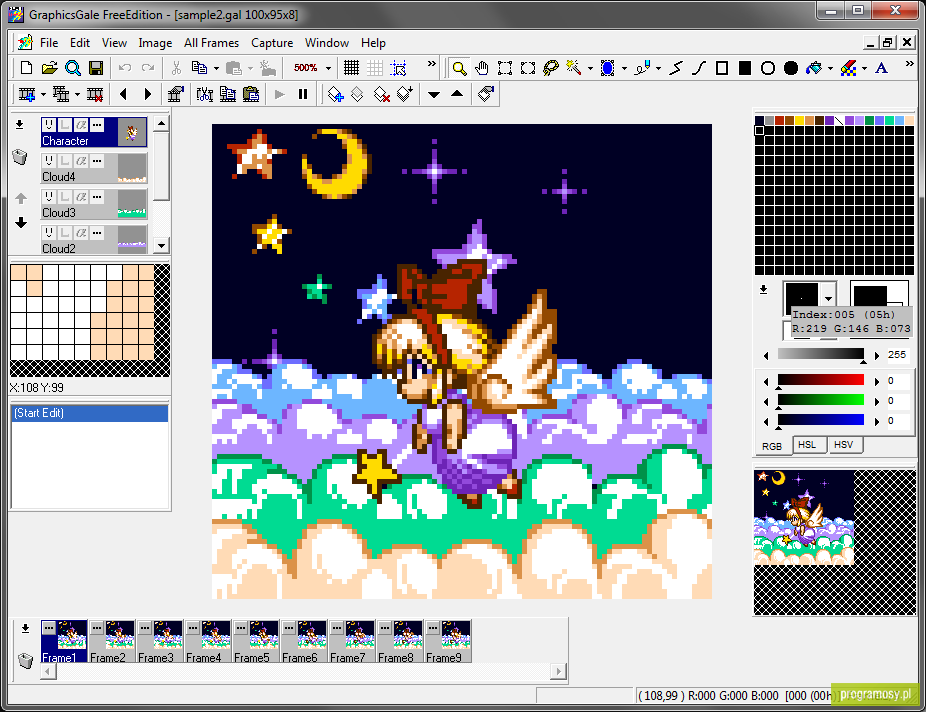Open the Capture menu
Viewport: 926px width, 712px height.
(272, 43)
